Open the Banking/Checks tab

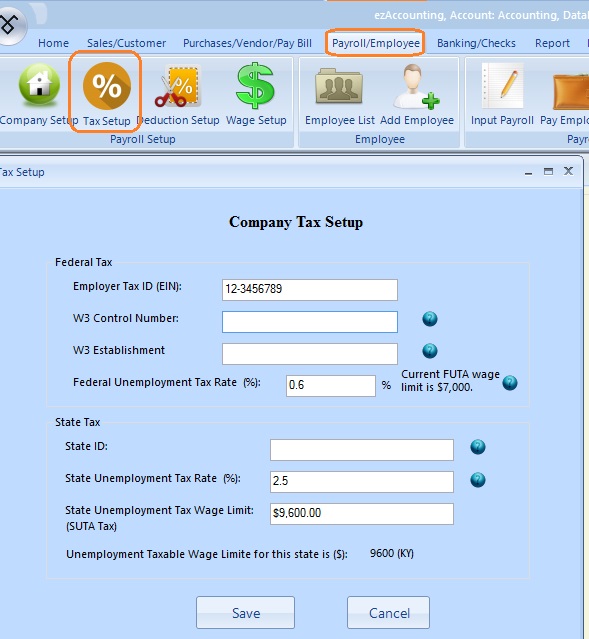coord(476,43)
